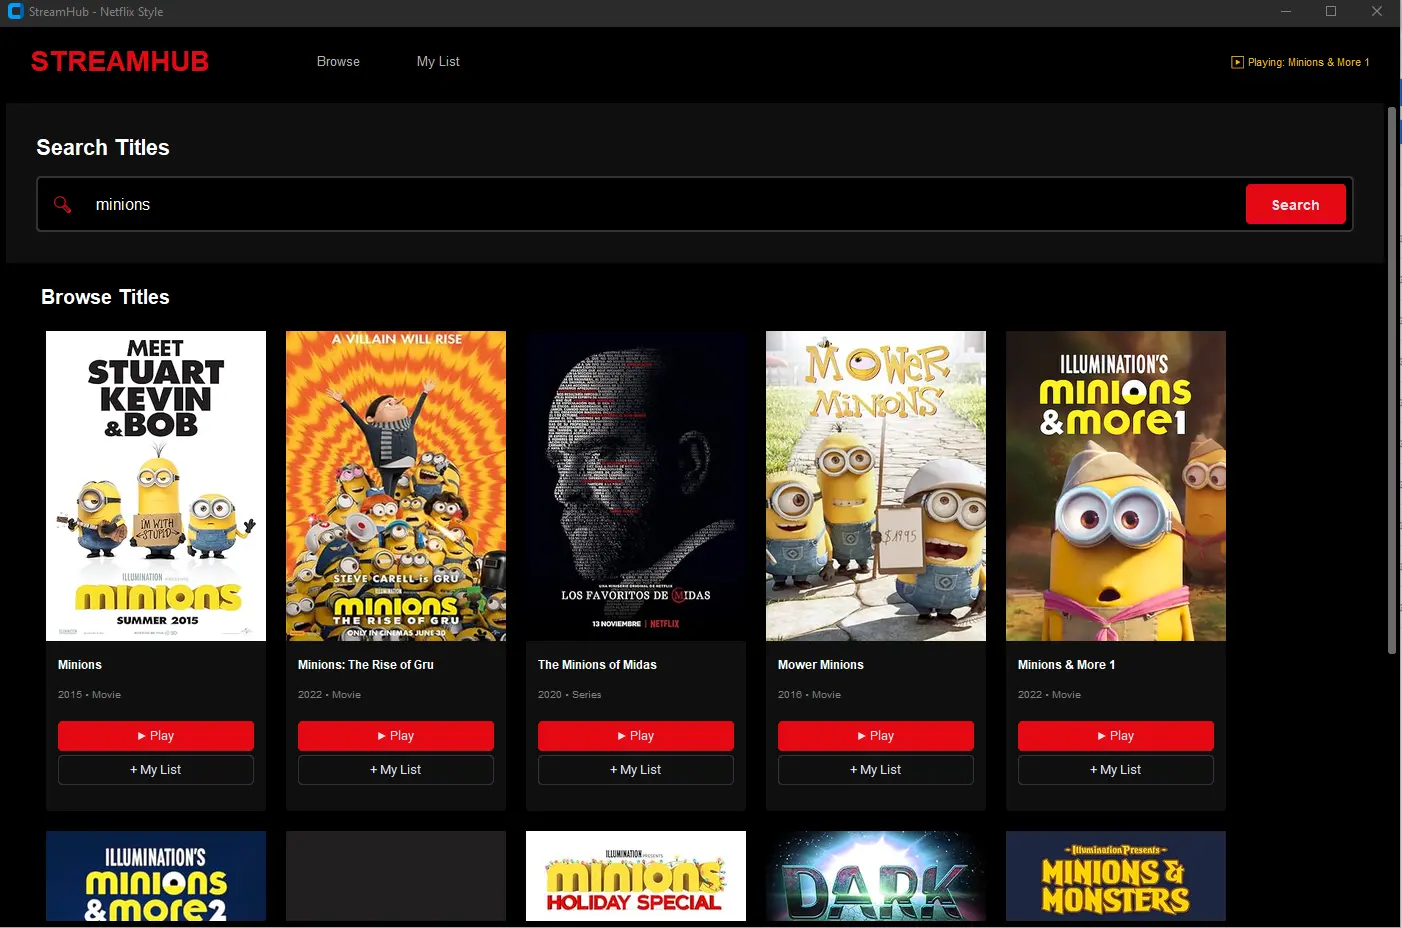Click the StreamHub app icon in title bar
The image size is (1402, 928).
tap(15, 12)
